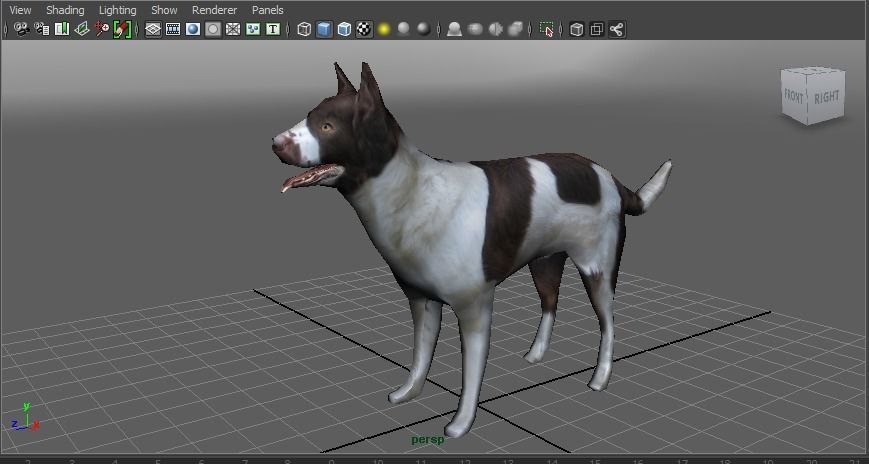The image size is (869, 464).
Task: Toggle the Resolution Gate sphere icon
Action: click(193, 29)
